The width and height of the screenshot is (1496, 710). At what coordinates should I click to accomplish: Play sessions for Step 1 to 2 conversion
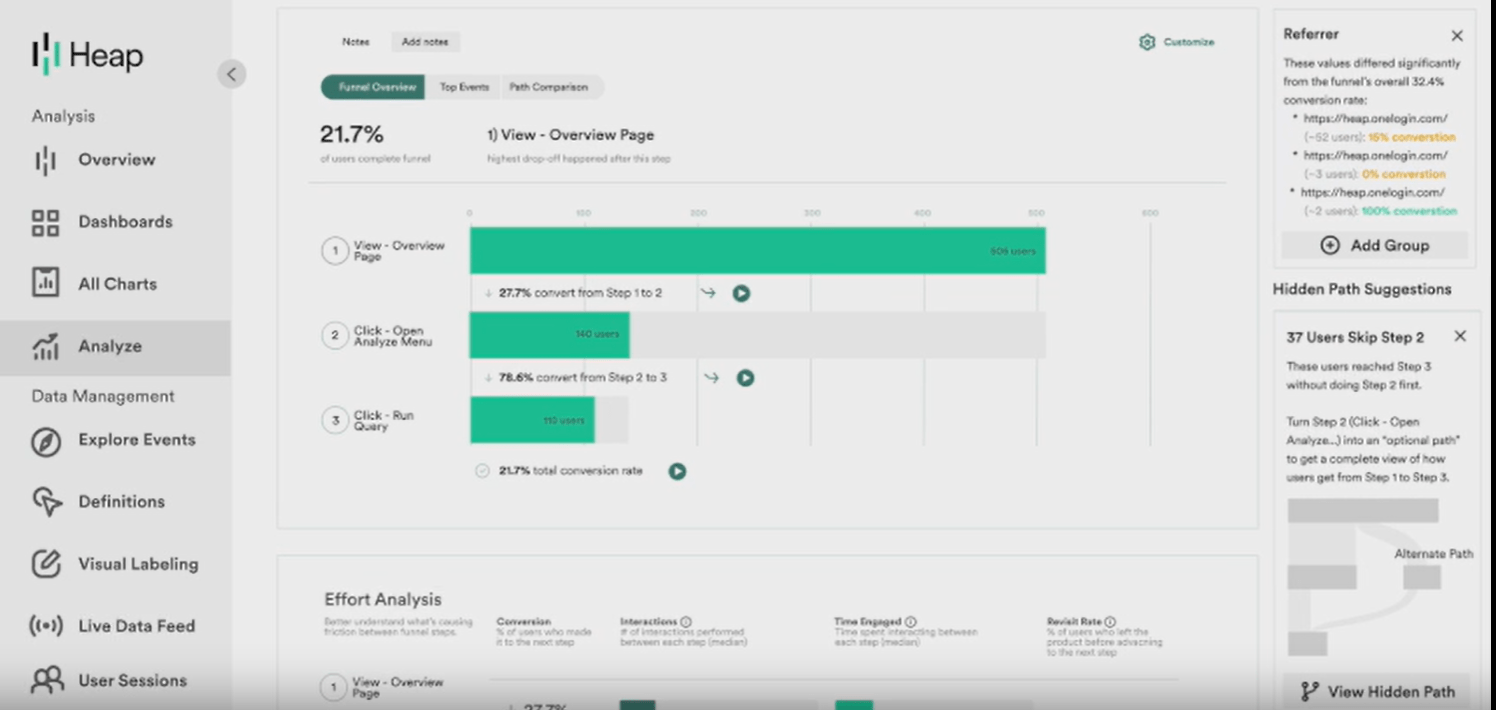coord(741,293)
